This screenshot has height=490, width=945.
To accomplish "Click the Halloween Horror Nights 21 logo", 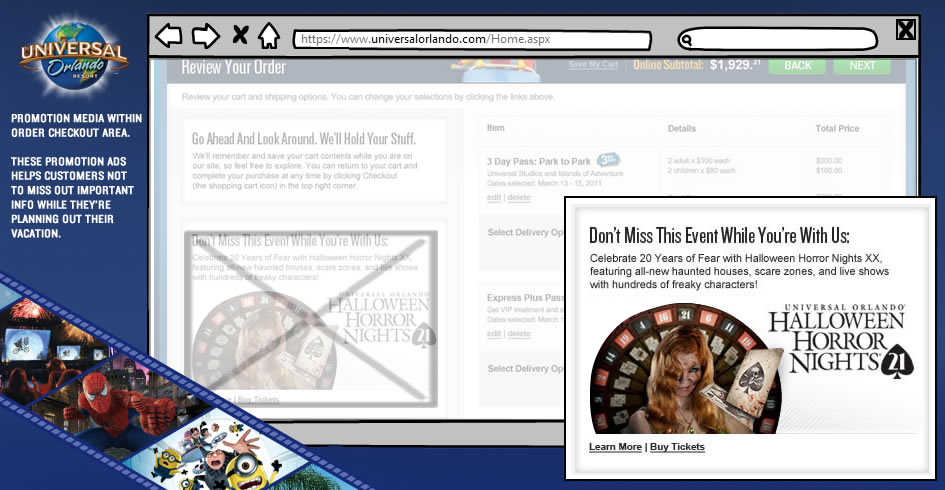I will (x=841, y=340).
